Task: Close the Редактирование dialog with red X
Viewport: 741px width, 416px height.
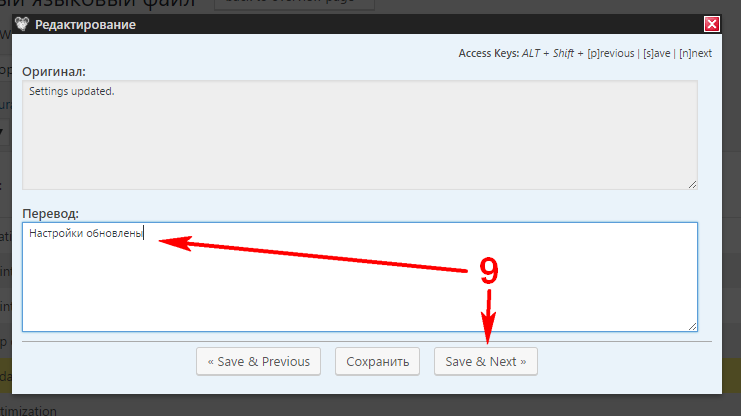Action: [x=712, y=24]
